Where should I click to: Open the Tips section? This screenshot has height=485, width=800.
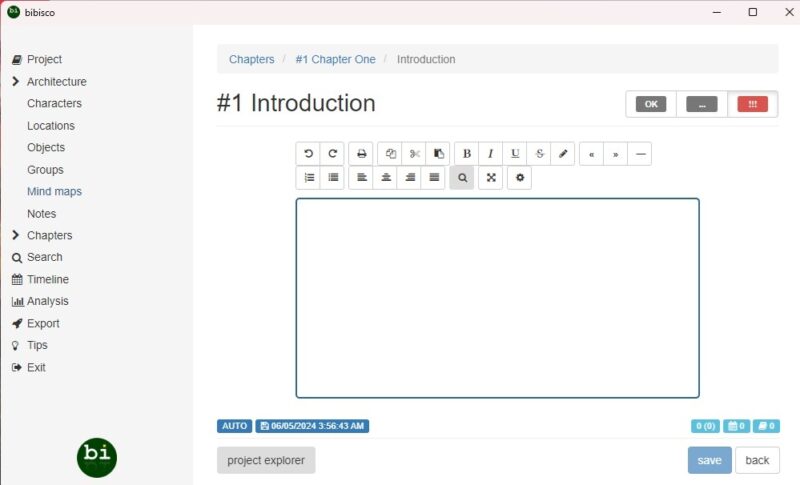37,345
